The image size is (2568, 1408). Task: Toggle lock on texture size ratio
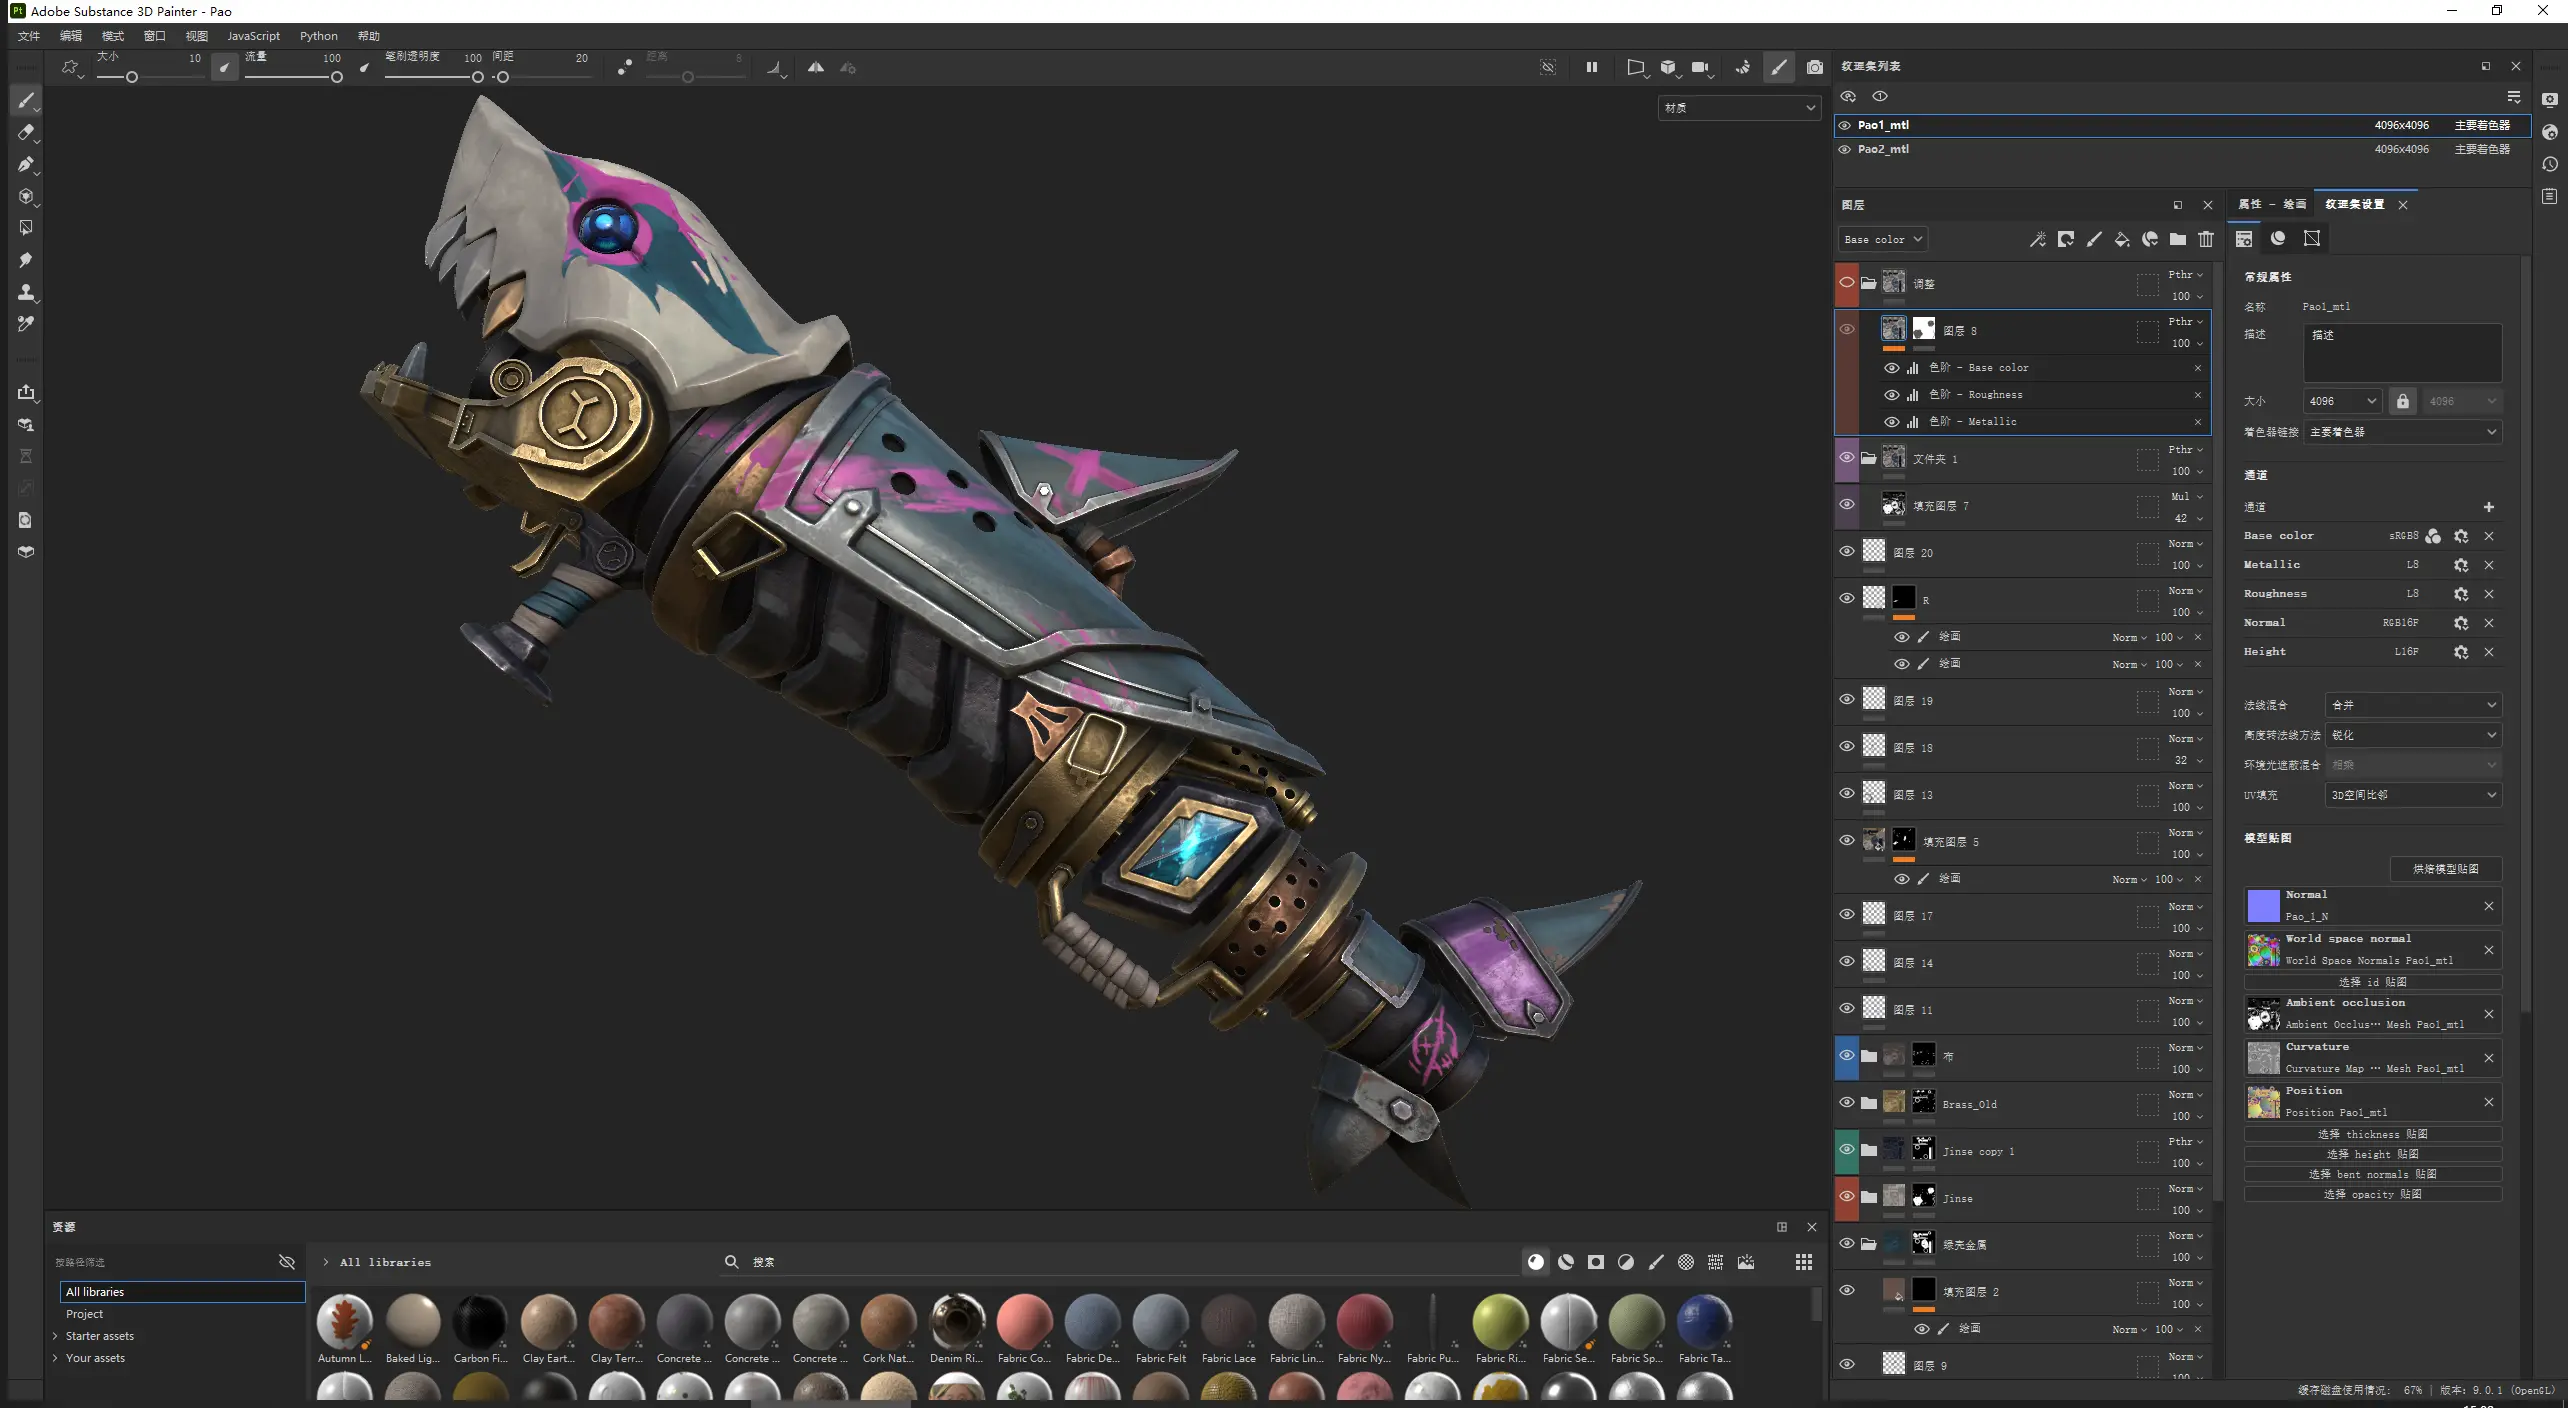coord(2402,401)
